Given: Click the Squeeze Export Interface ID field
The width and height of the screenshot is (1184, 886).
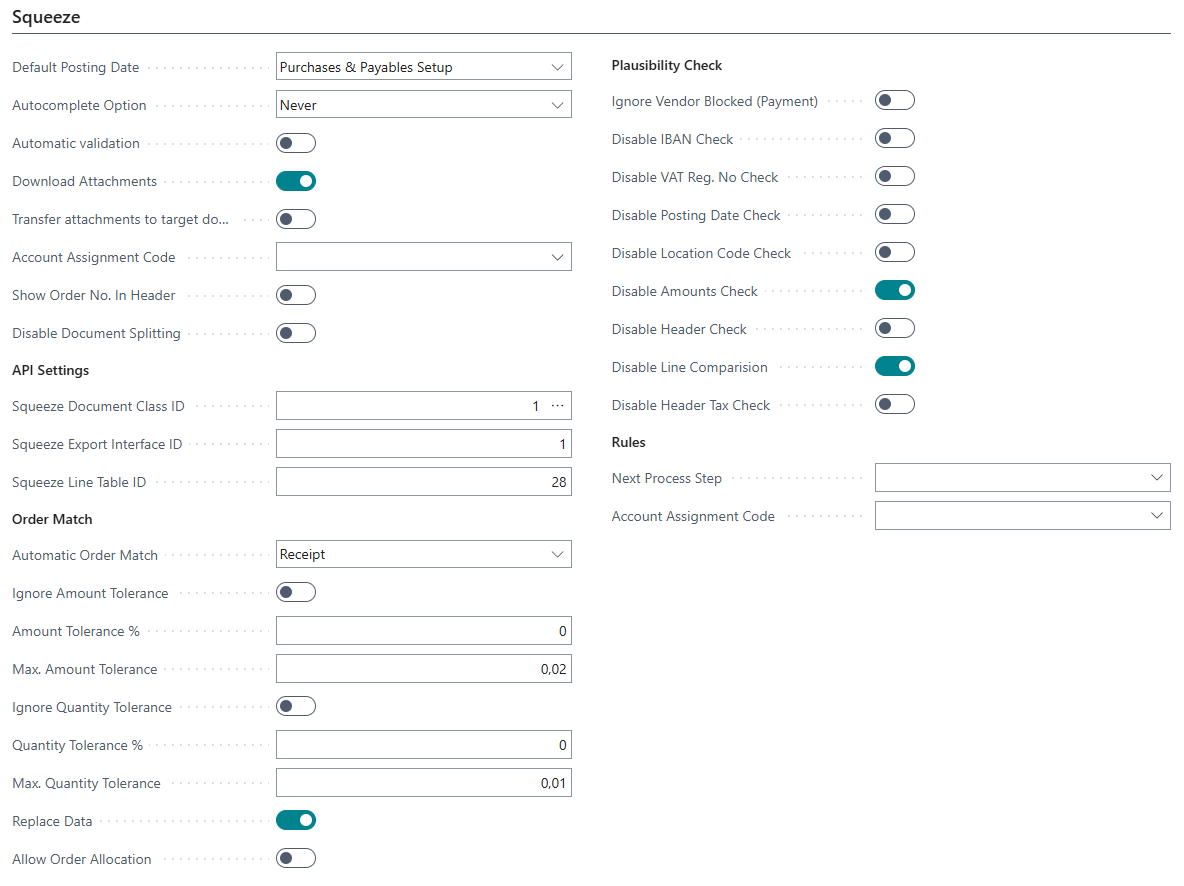Looking at the screenshot, I should (423, 444).
